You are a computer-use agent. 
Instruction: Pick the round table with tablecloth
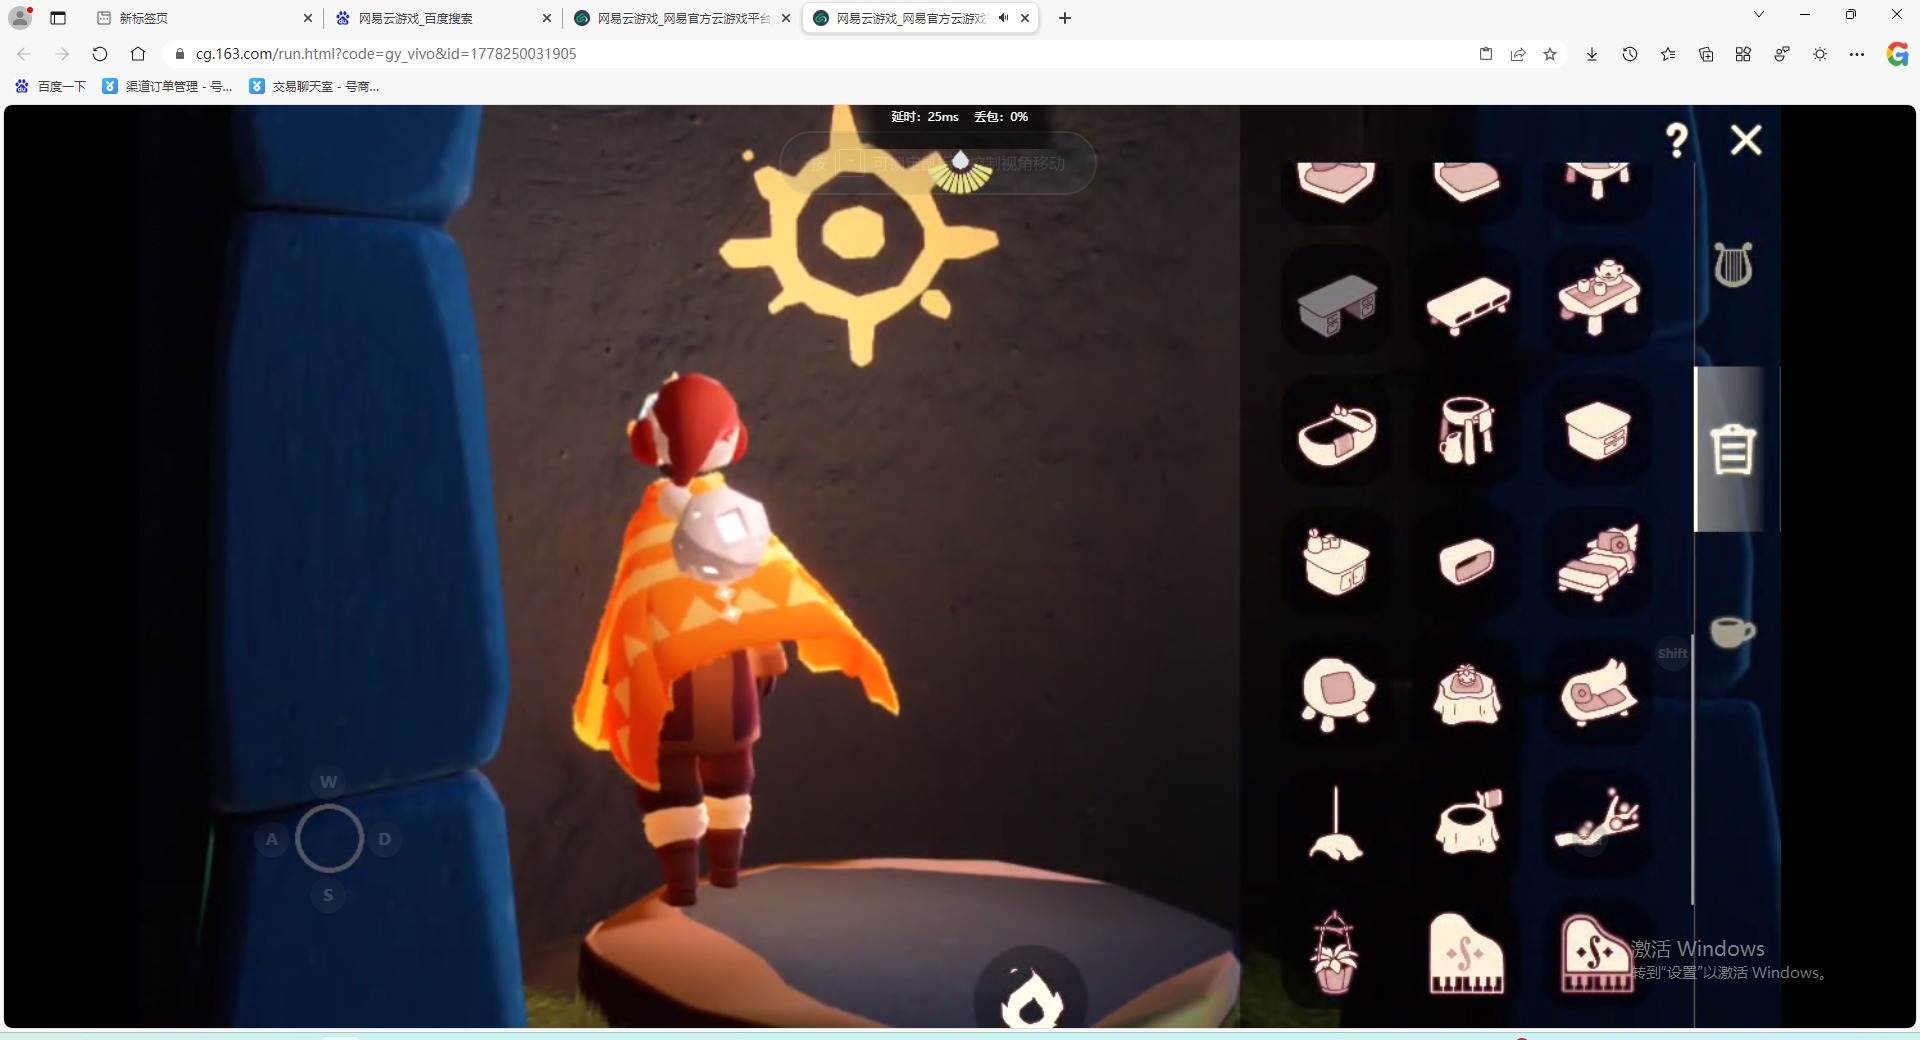point(1467,693)
